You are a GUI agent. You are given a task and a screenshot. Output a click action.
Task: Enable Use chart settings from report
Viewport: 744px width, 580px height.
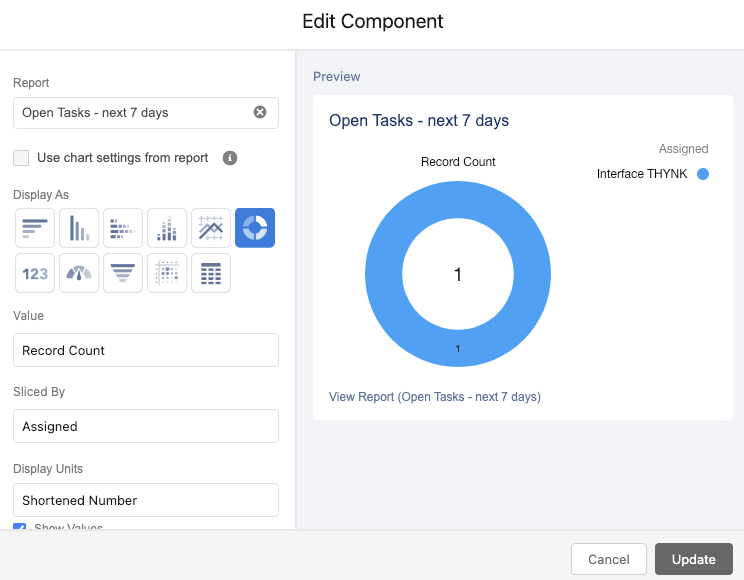coord(21,158)
